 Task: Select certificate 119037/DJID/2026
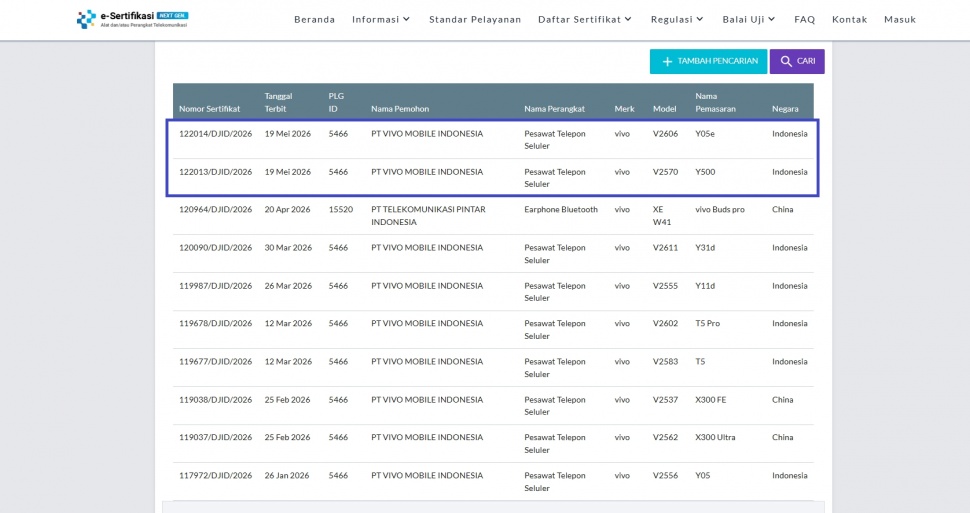click(215, 438)
